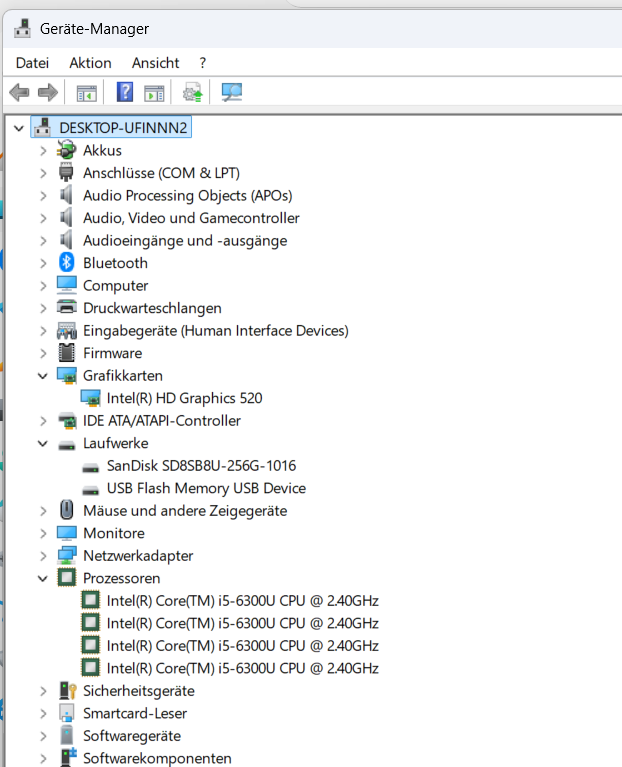Screen dimensions: 622x767
Task: Expand the Softwaregeräte category
Action: pos(43,736)
